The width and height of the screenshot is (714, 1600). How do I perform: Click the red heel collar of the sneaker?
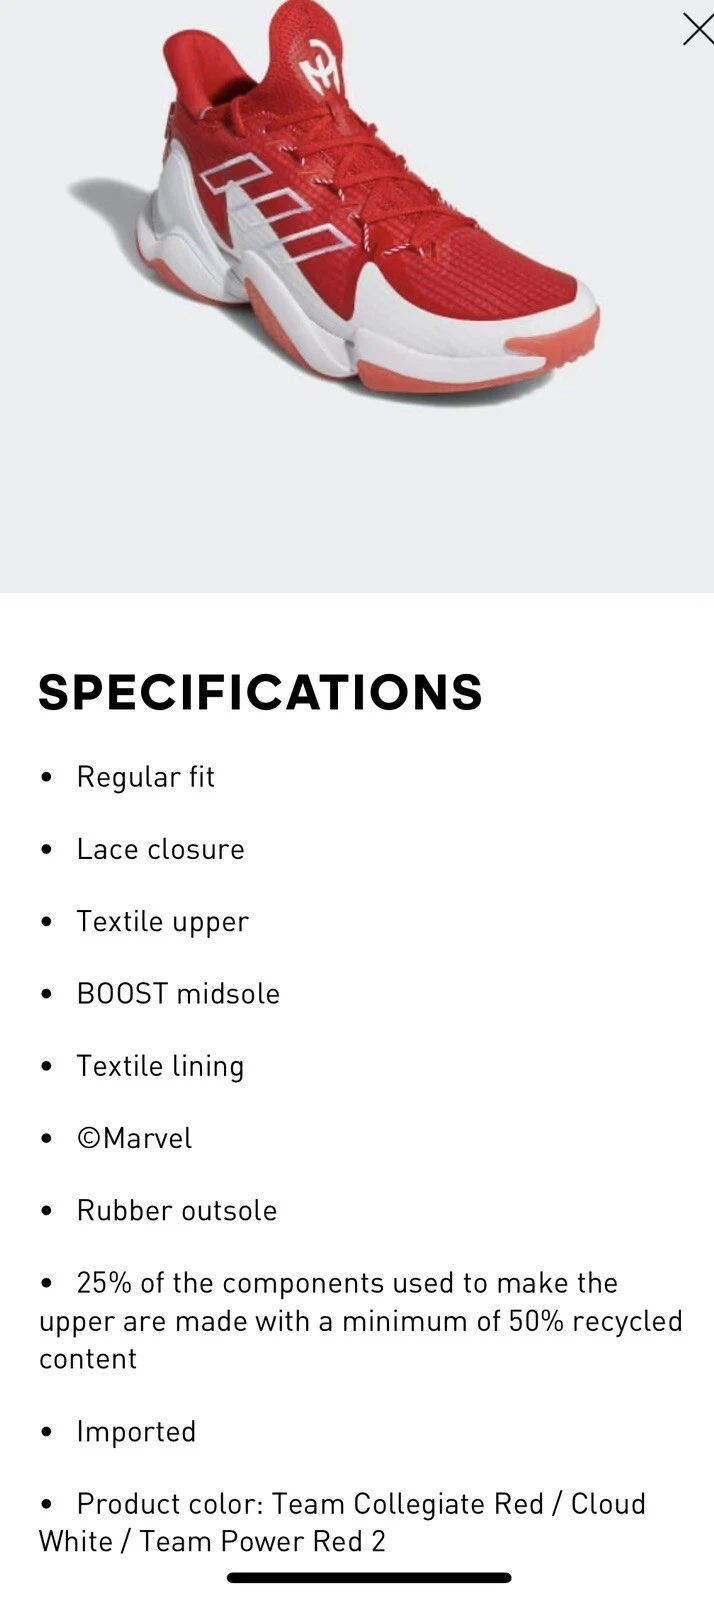click(x=200, y=70)
